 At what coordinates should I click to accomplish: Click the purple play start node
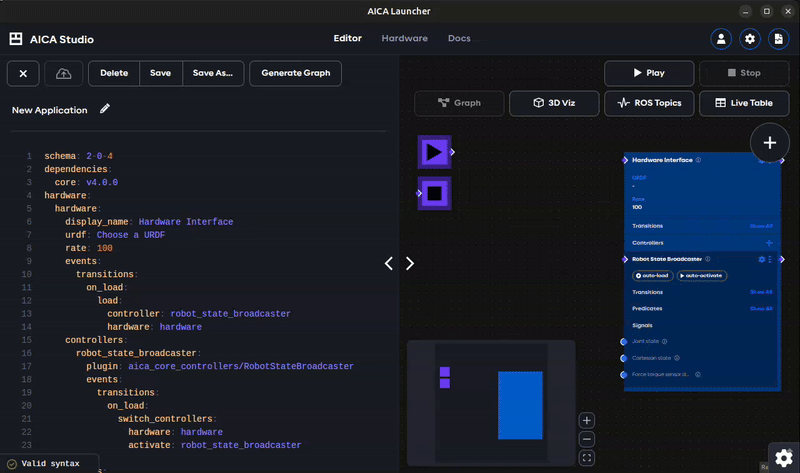click(435, 152)
